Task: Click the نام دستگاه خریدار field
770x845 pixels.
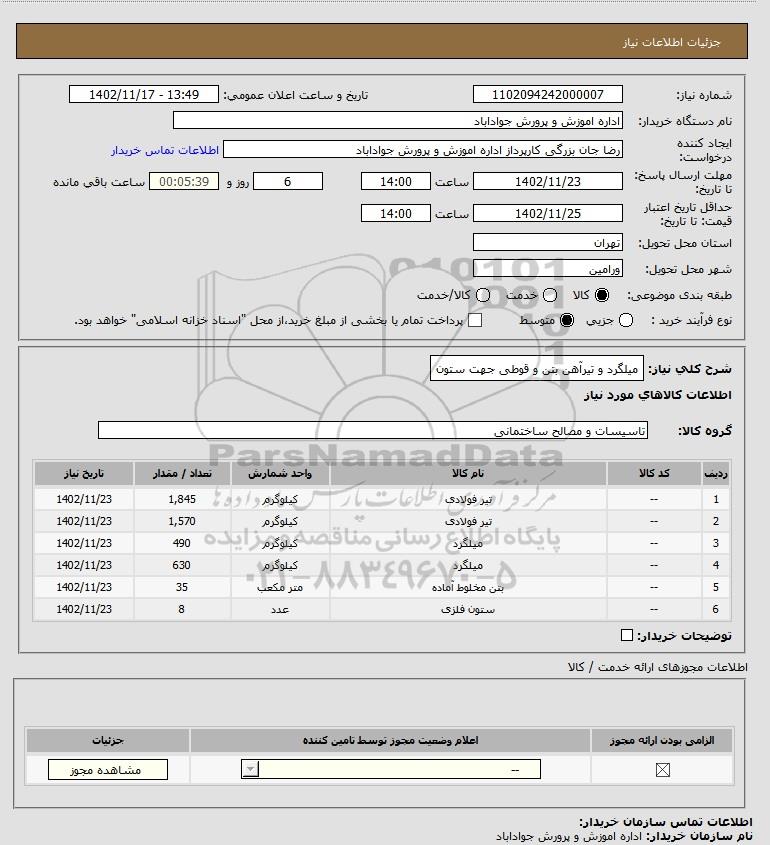Action: [398, 121]
